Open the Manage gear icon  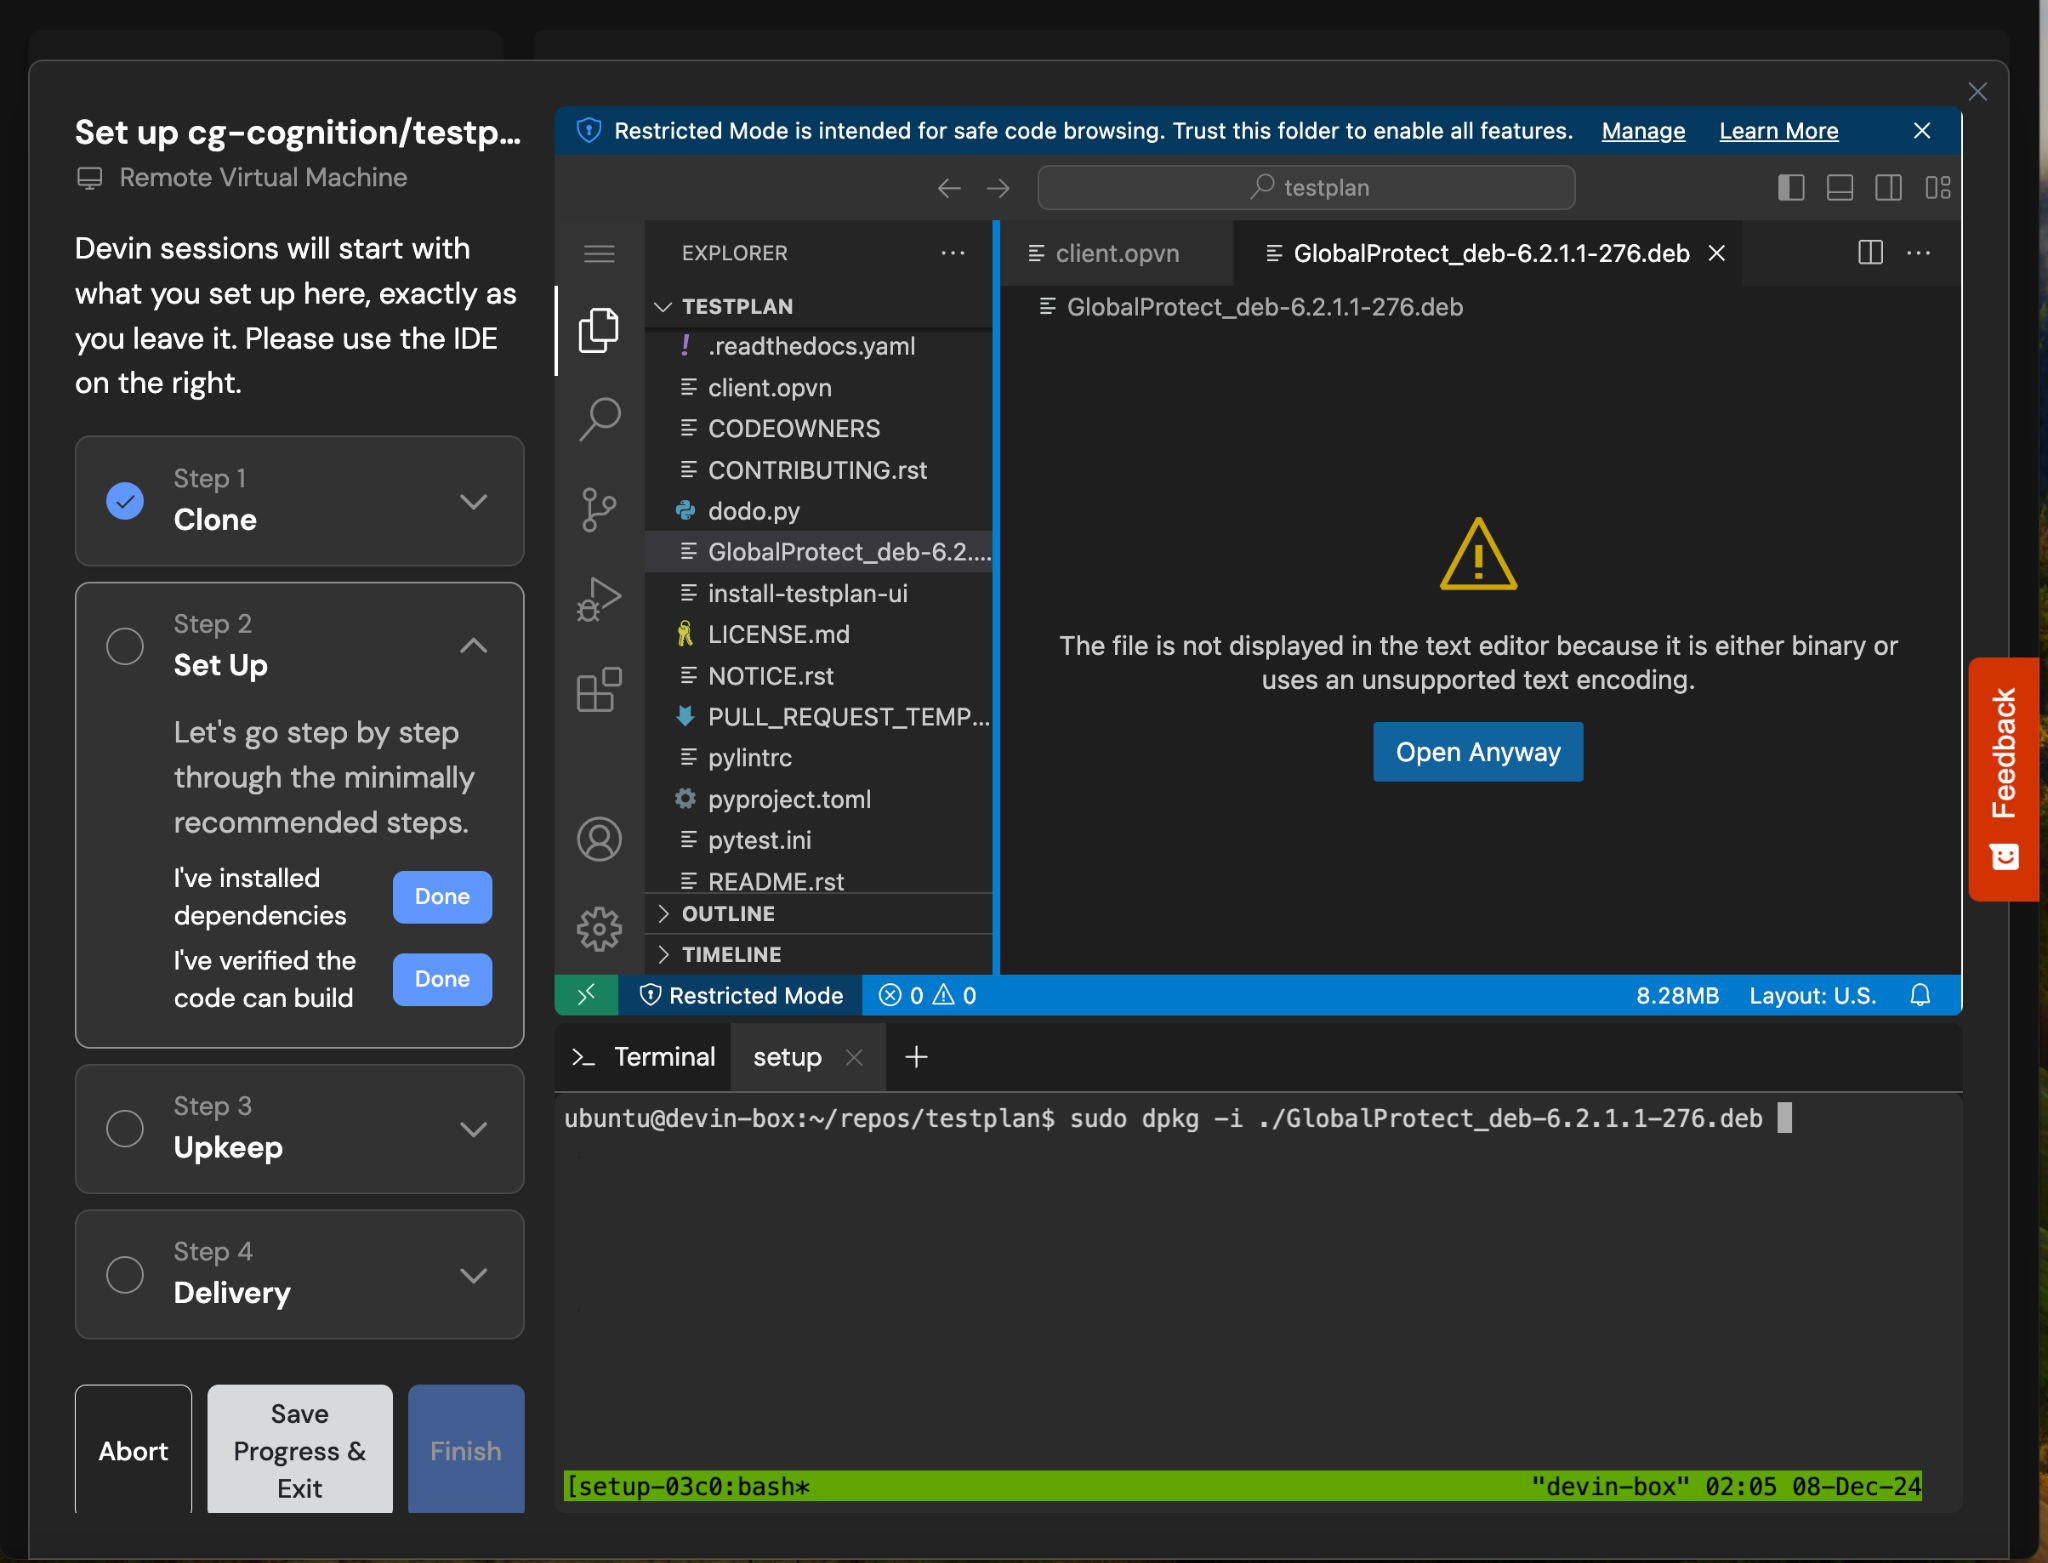599,929
